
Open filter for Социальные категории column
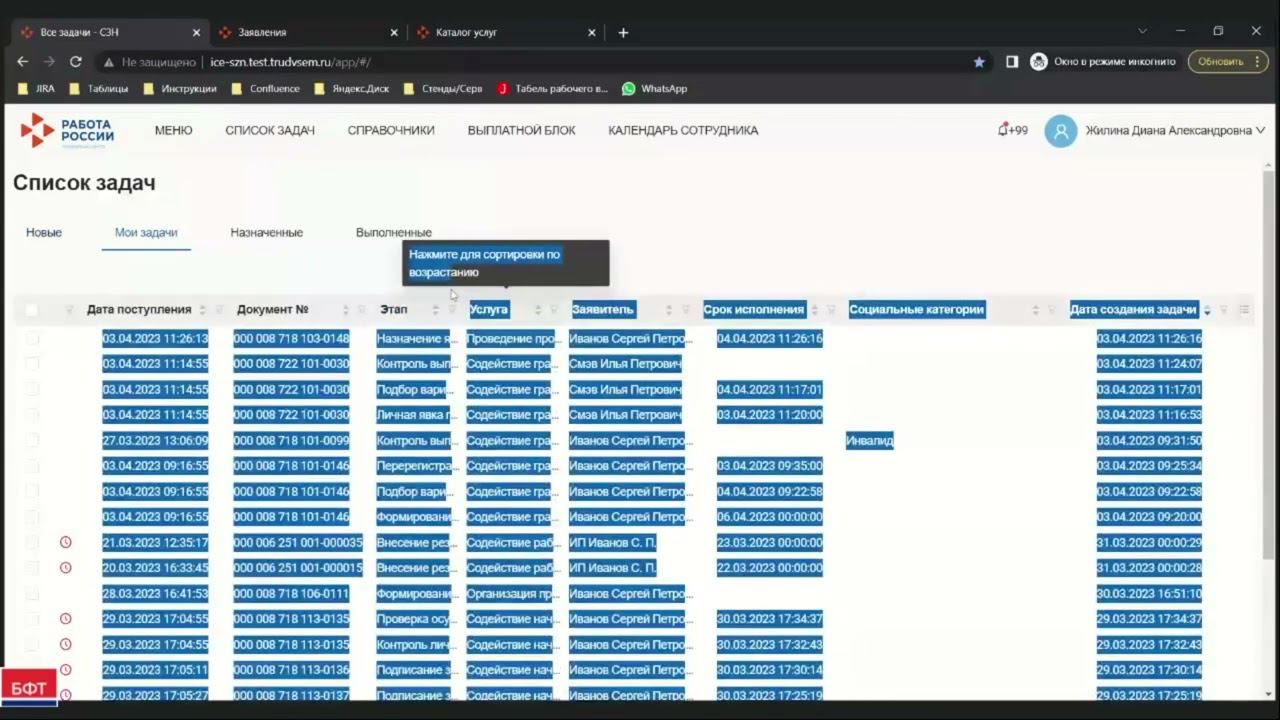pyautogui.click(x=1052, y=310)
